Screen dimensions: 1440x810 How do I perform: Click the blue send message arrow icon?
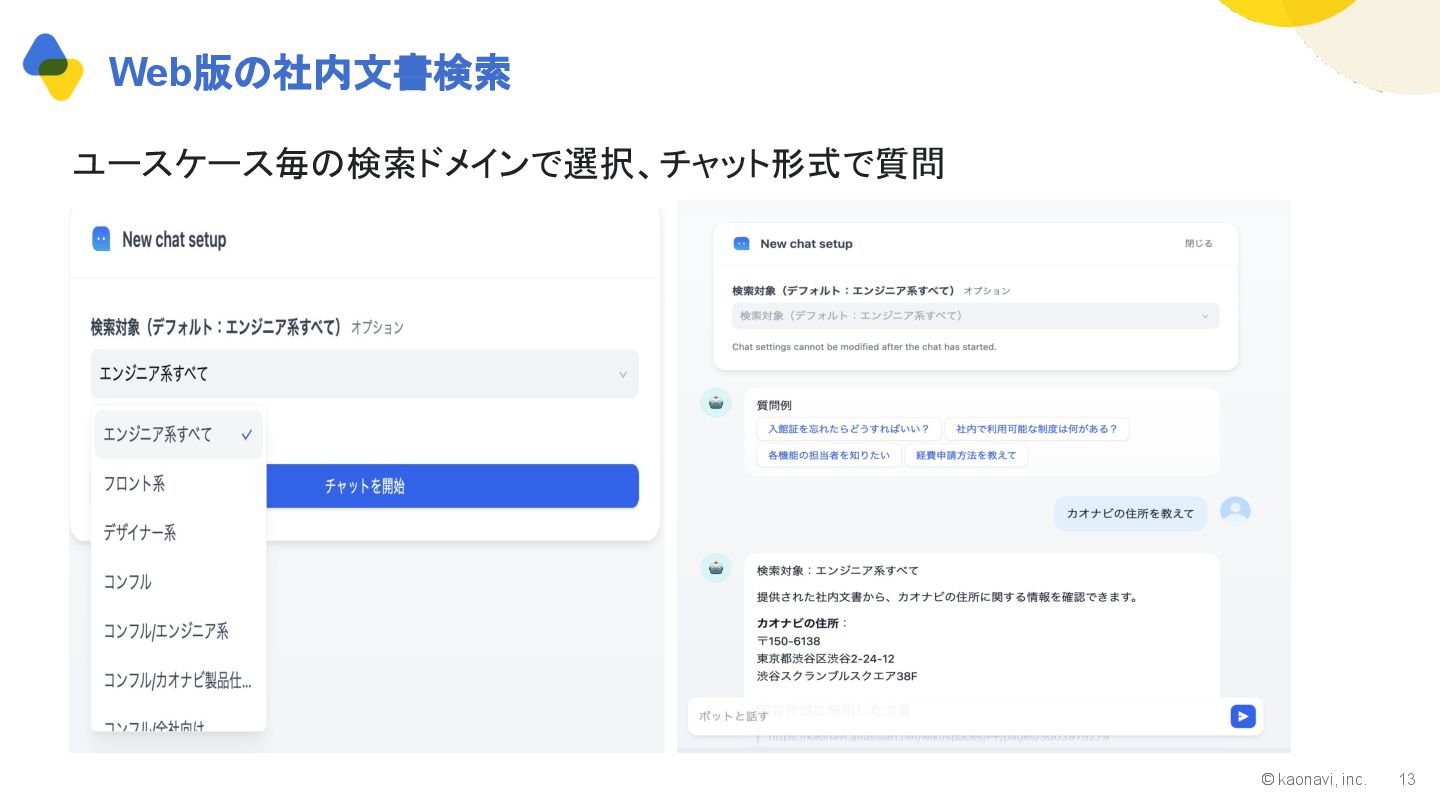(x=1242, y=716)
